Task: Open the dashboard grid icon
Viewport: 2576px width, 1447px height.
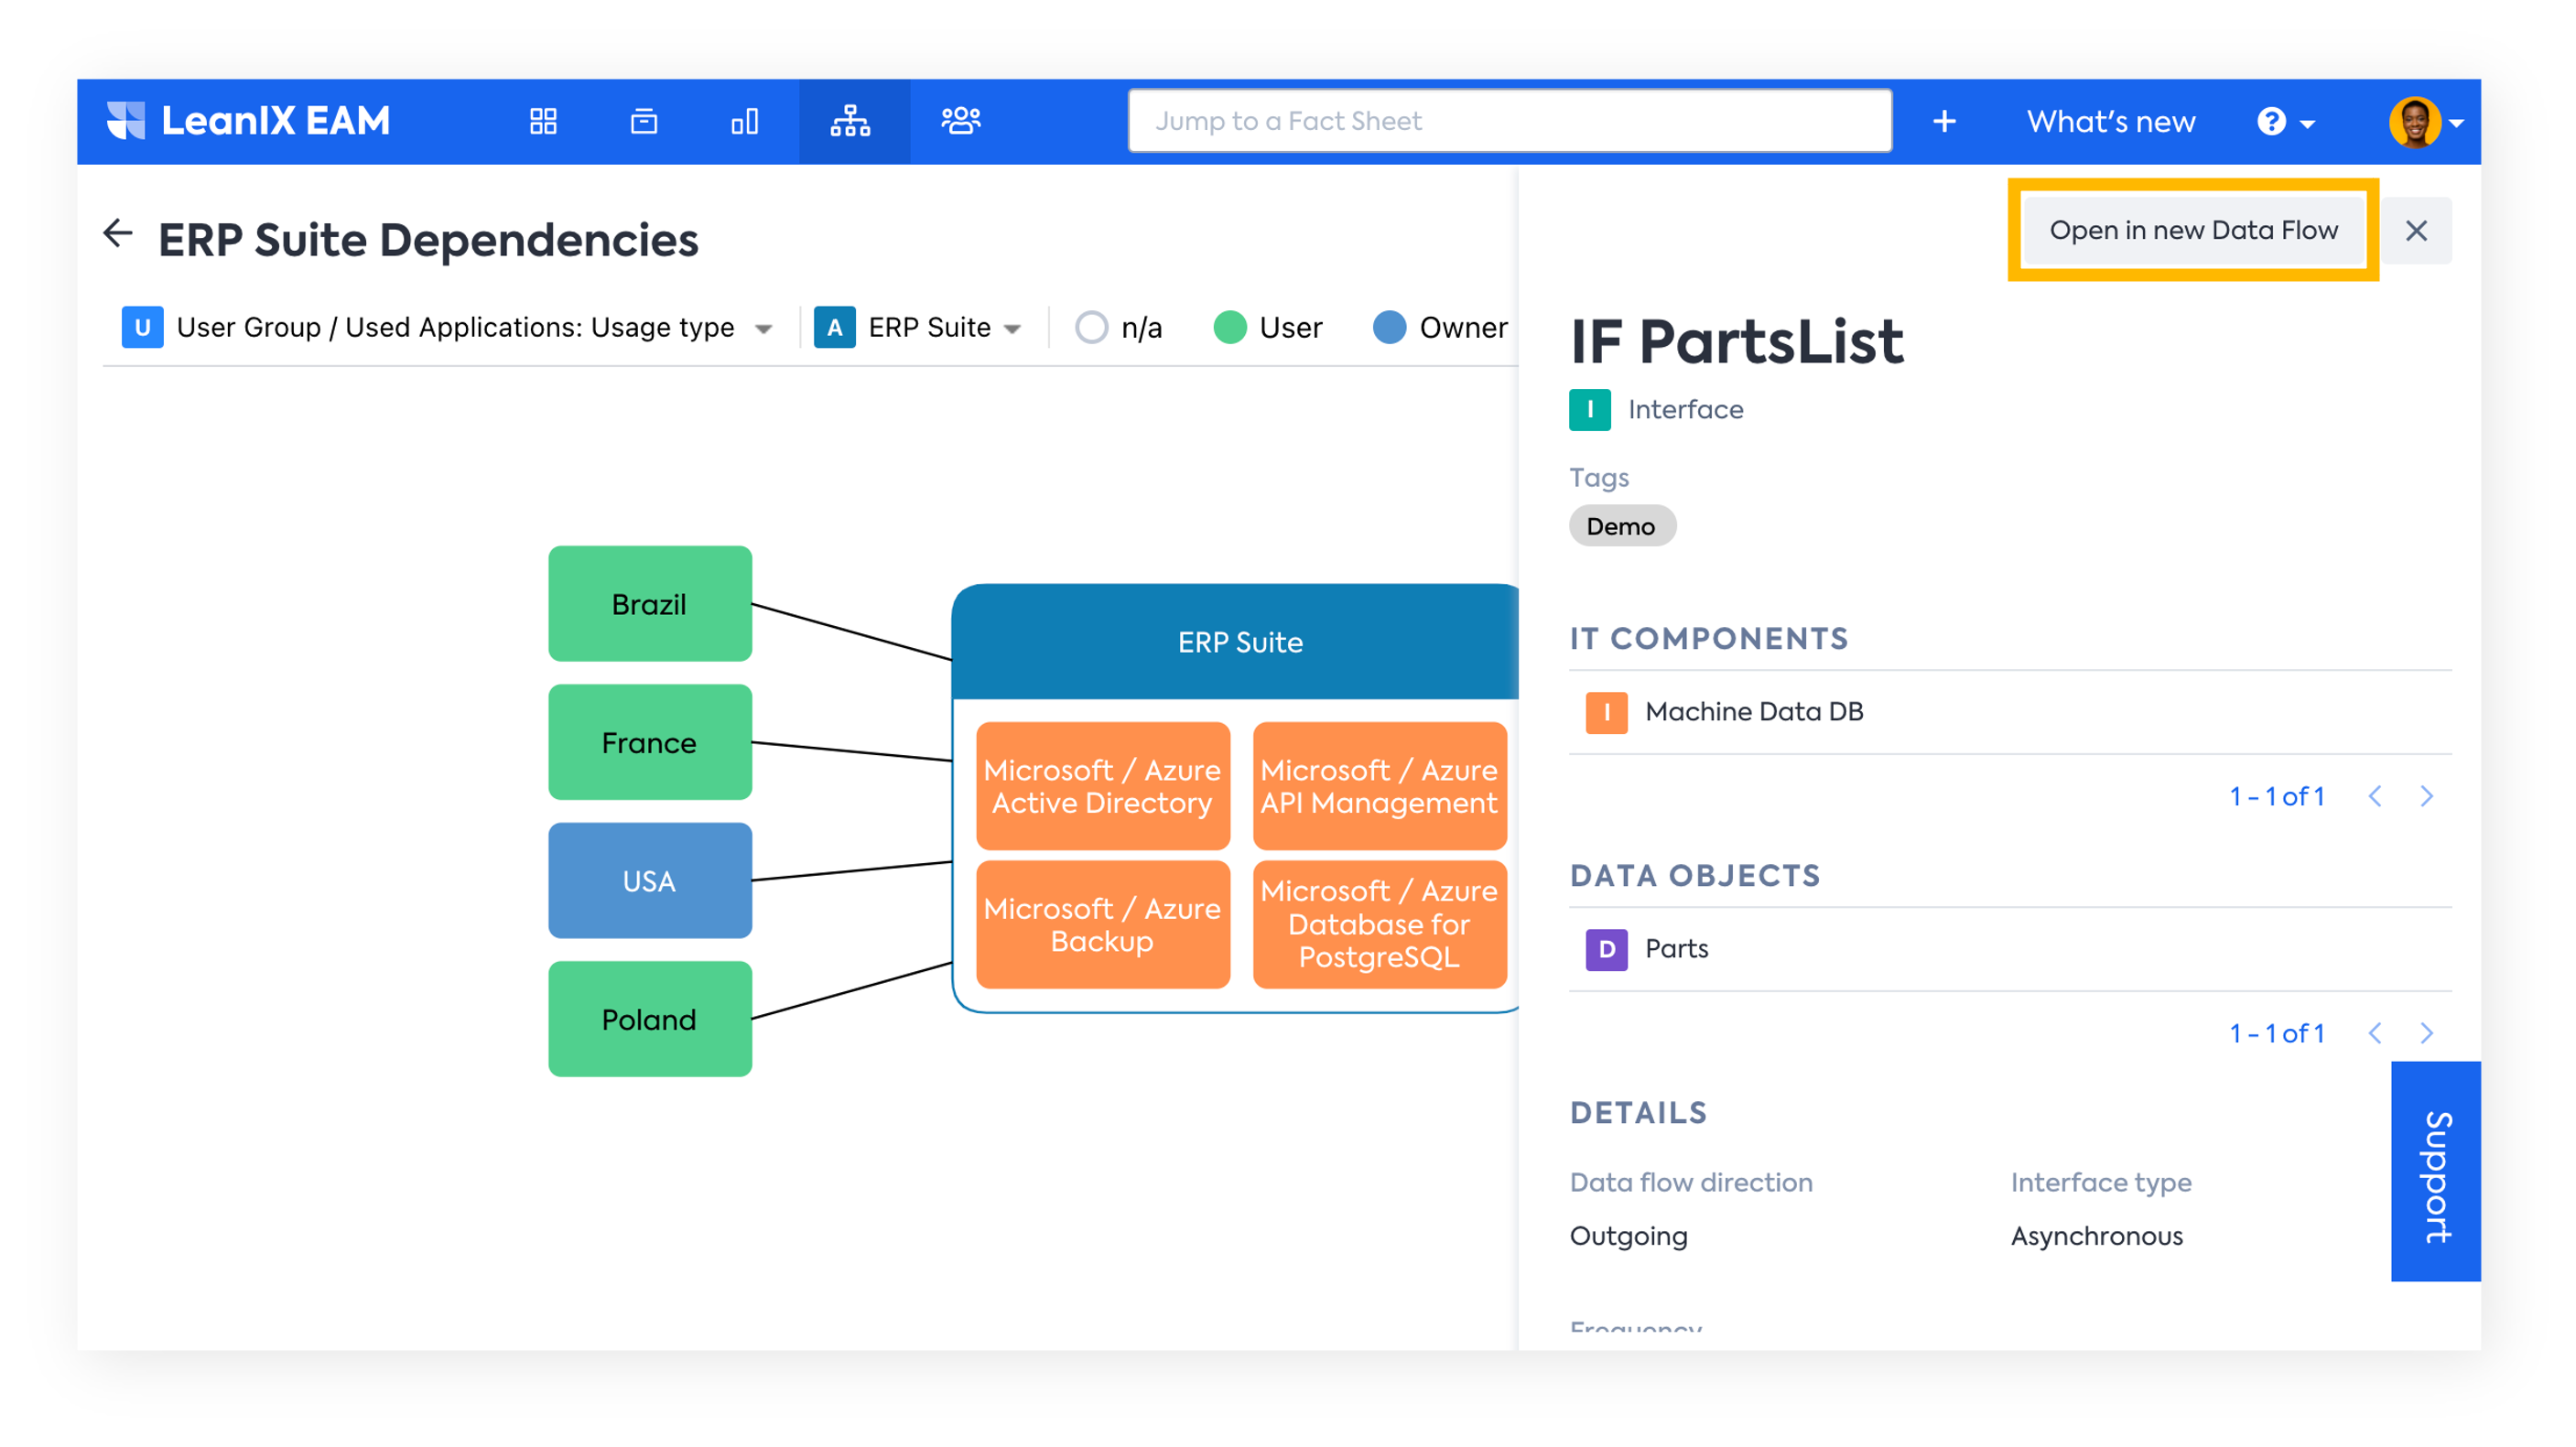Action: 543,121
